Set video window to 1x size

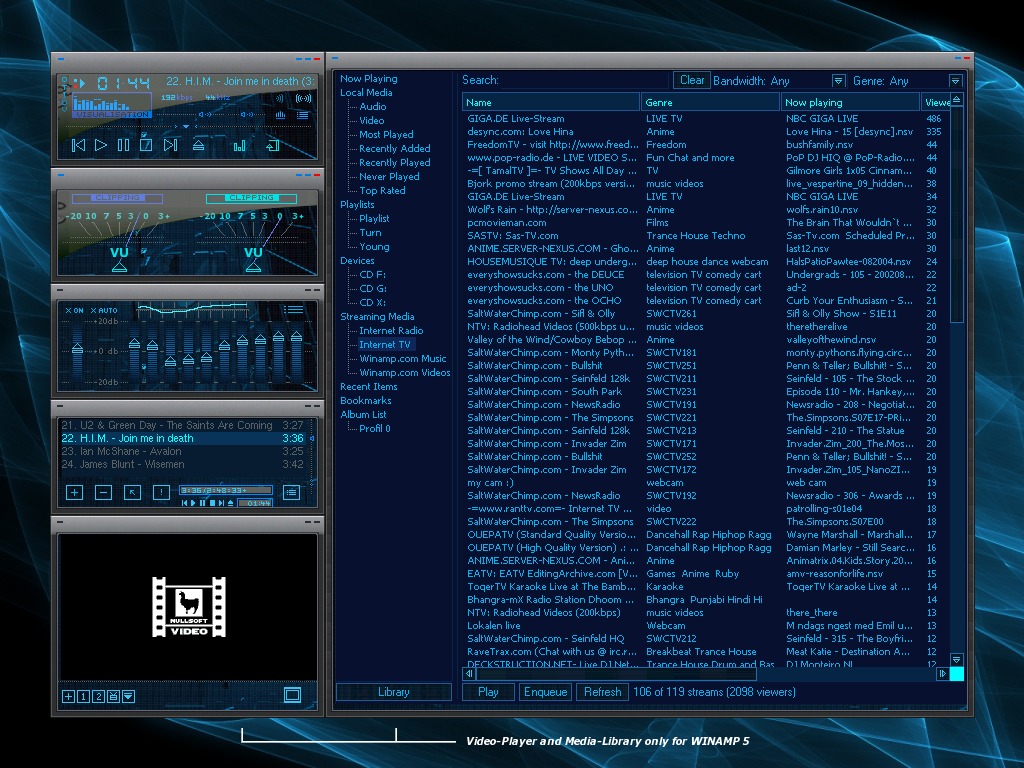coord(84,696)
